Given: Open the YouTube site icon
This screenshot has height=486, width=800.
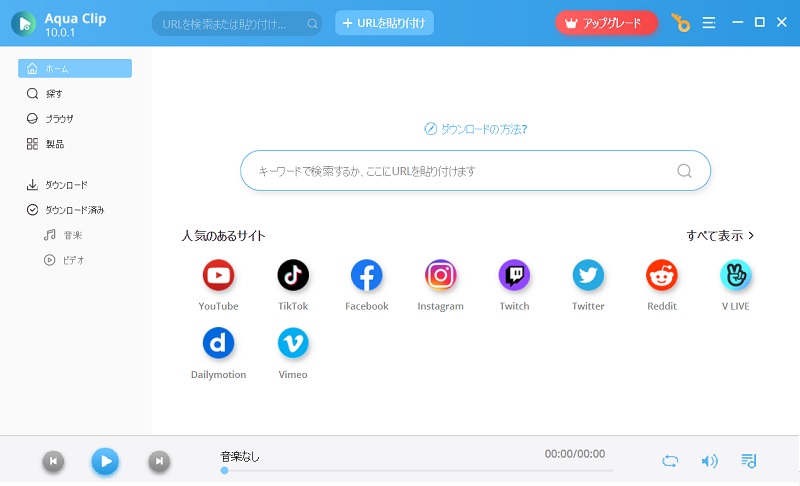Looking at the screenshot, I should click(x=218, y=275).
